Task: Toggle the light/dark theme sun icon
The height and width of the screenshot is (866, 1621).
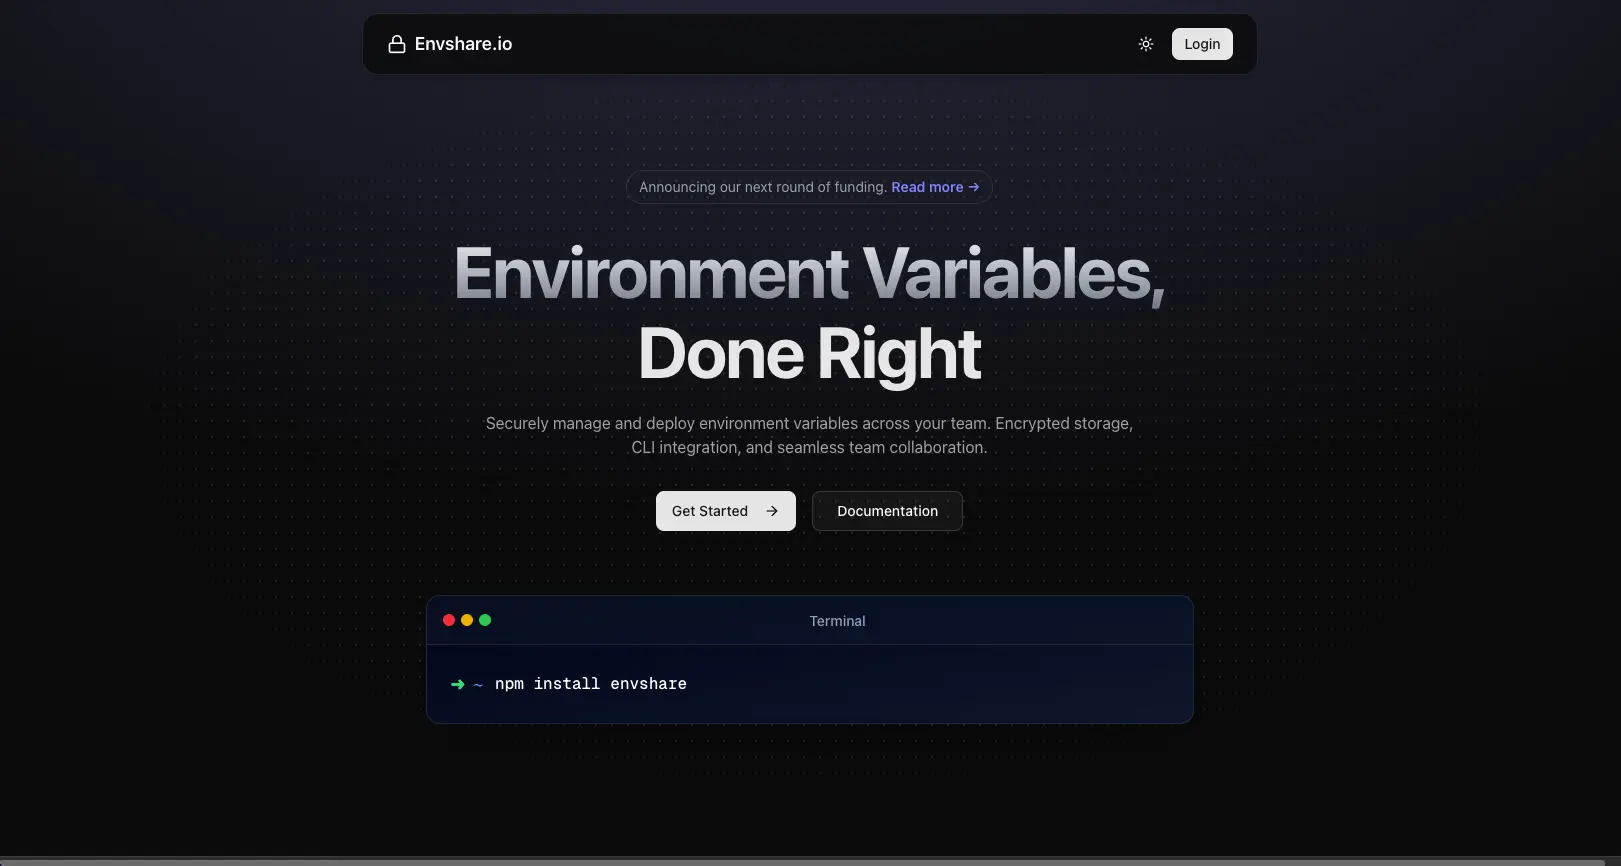Action: (x=1146, y=44)
